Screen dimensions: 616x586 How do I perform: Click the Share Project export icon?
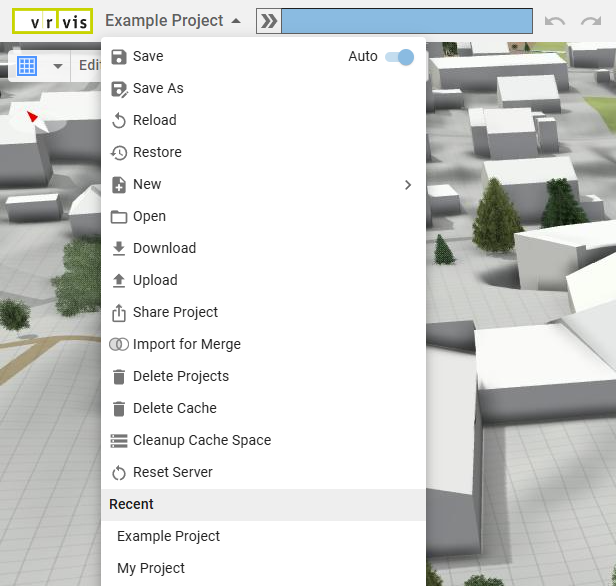tap(119, 313)
